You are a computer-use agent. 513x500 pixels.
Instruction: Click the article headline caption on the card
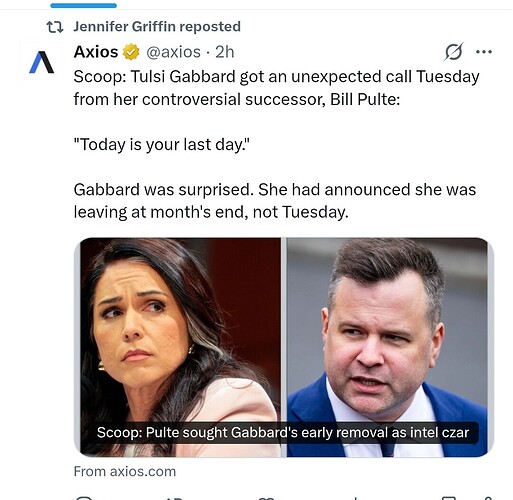[x=283, y=433]
